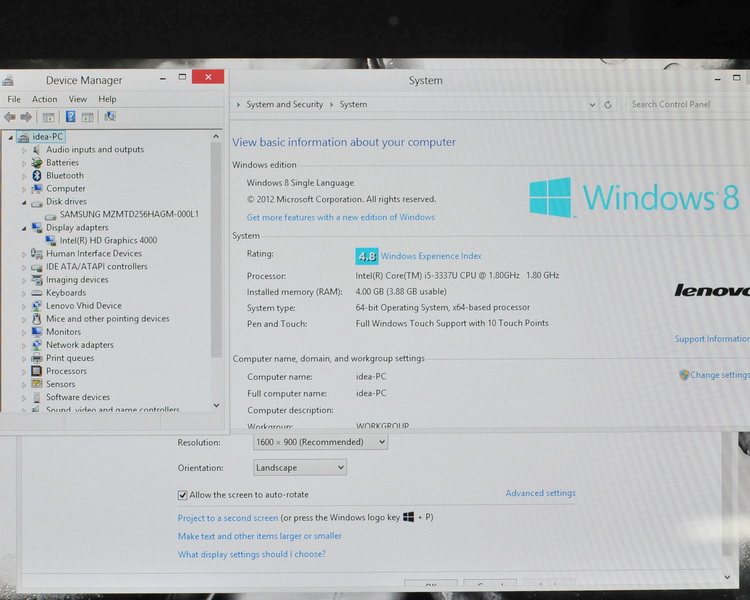This screenshot has height=600, width=750.
Task: Click the Network adapters icon
Action: [37, 344]
